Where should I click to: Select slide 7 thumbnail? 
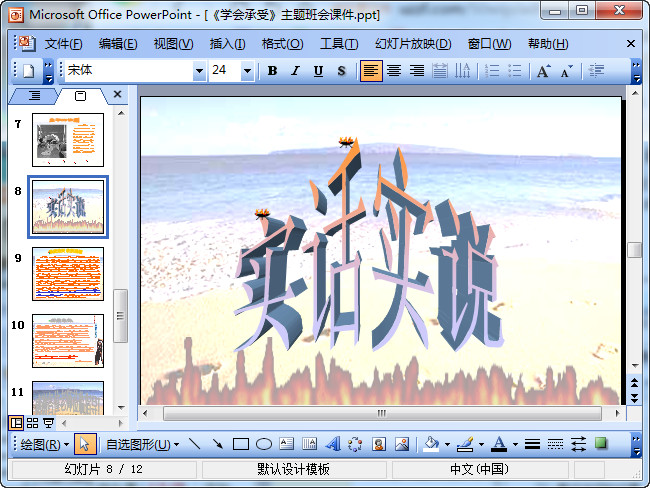[68, 140]
